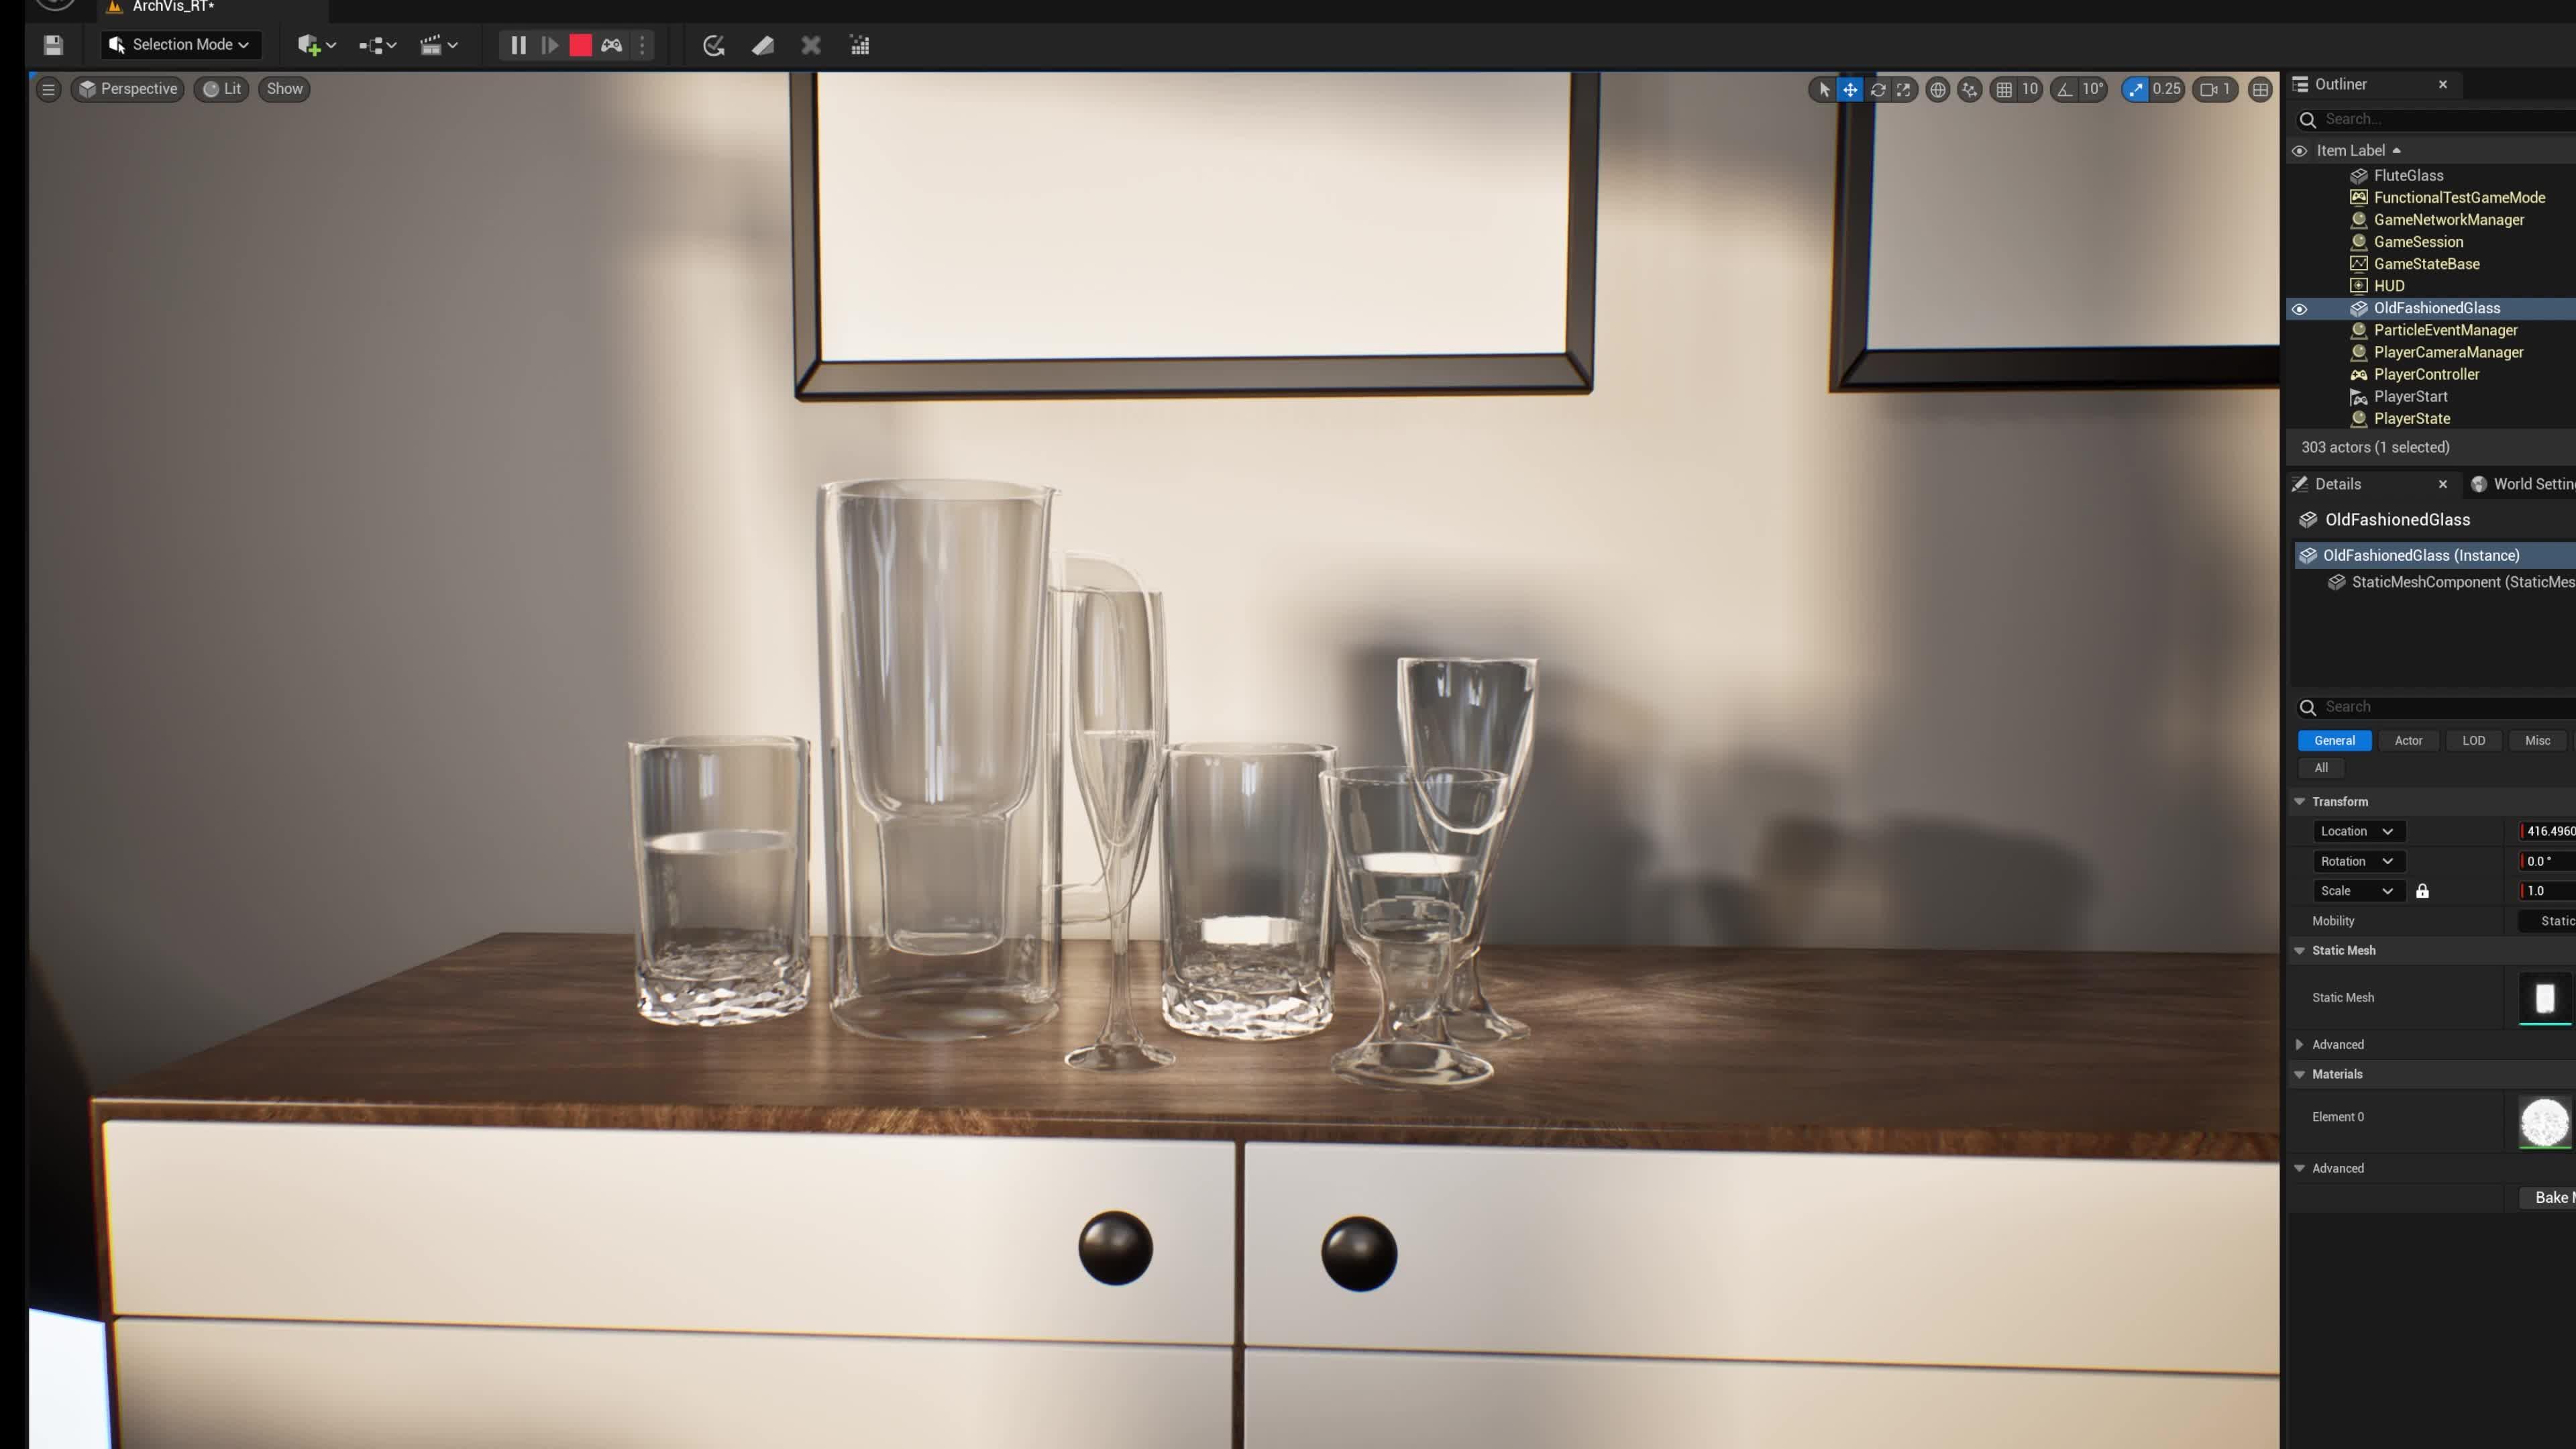This screenshot has height=1449, width=2576.
Task: Toggle scale snapping off
Action: 2135,90
